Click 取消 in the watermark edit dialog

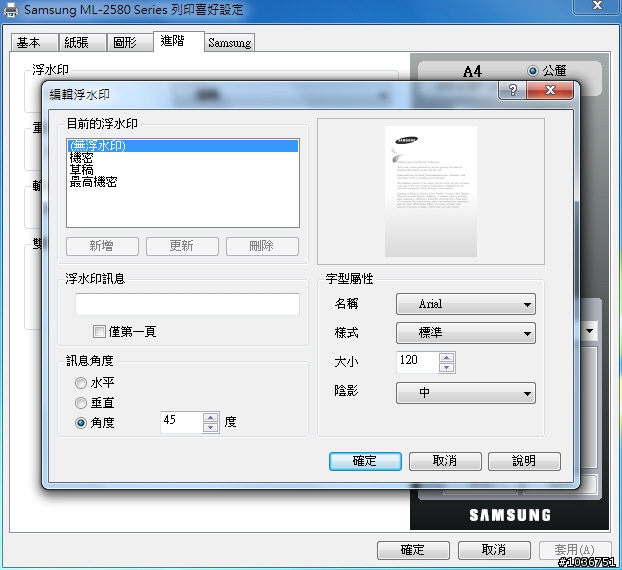[x=445, y=461]
